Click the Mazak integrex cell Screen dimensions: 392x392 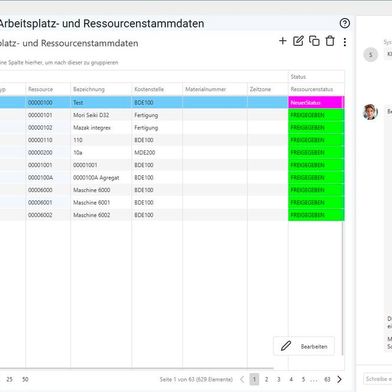101,128
